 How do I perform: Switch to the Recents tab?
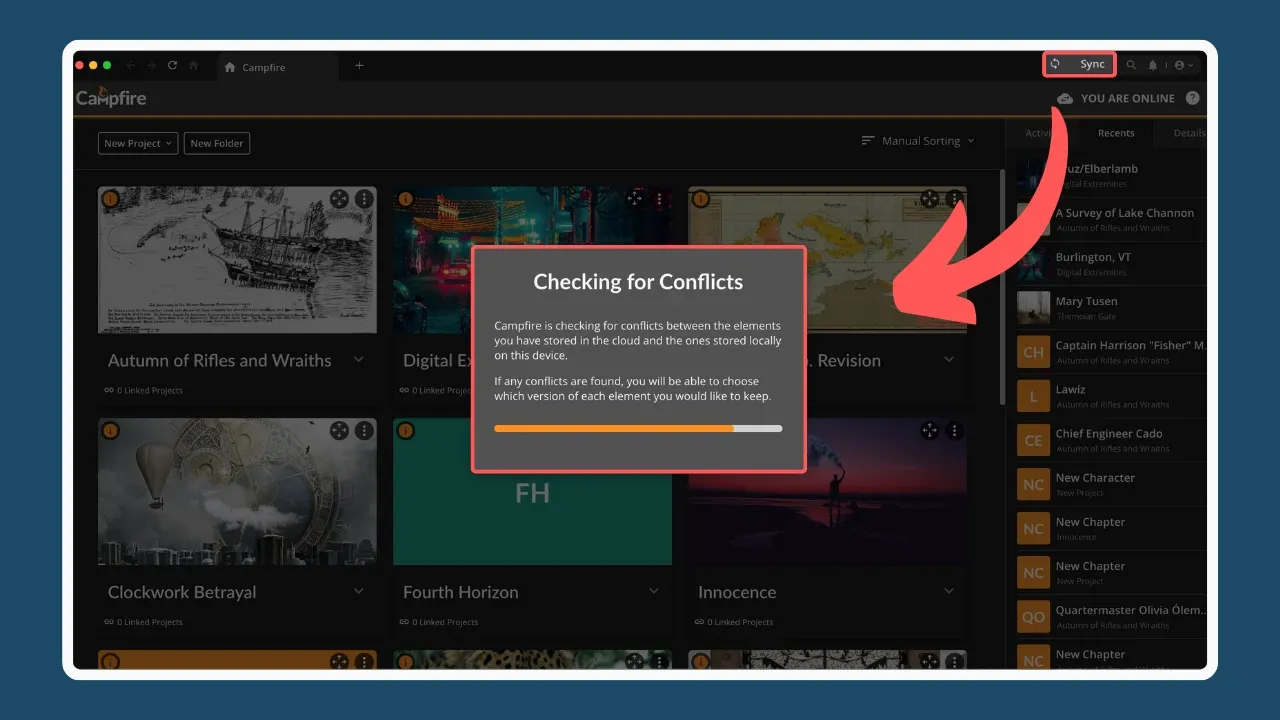click(x=1116, y=132)
